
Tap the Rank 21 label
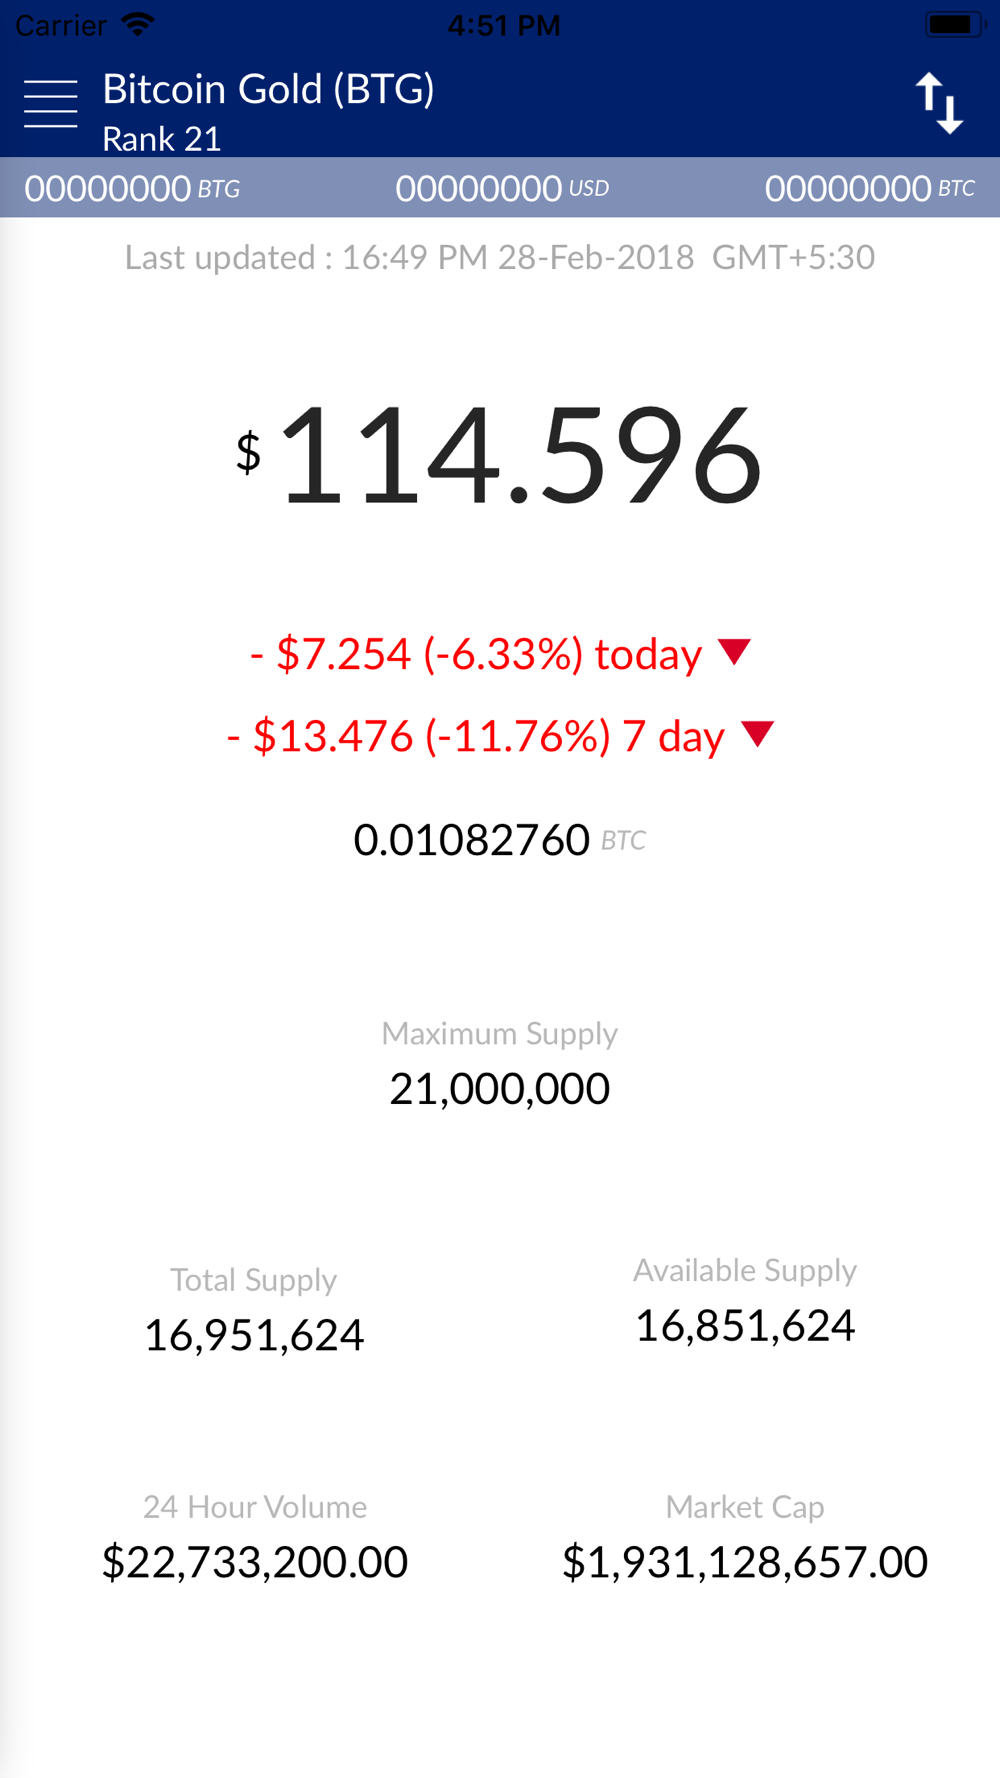[x=161, y=139]
